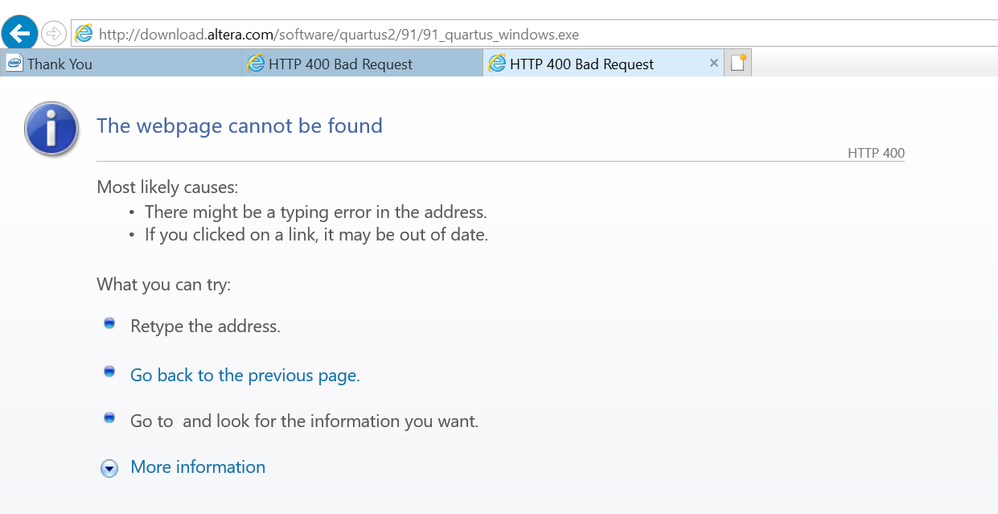The image size is (998, 514).
Task: Click the bullet beside "Retype the address"
Action: click(x=110, y=324)
